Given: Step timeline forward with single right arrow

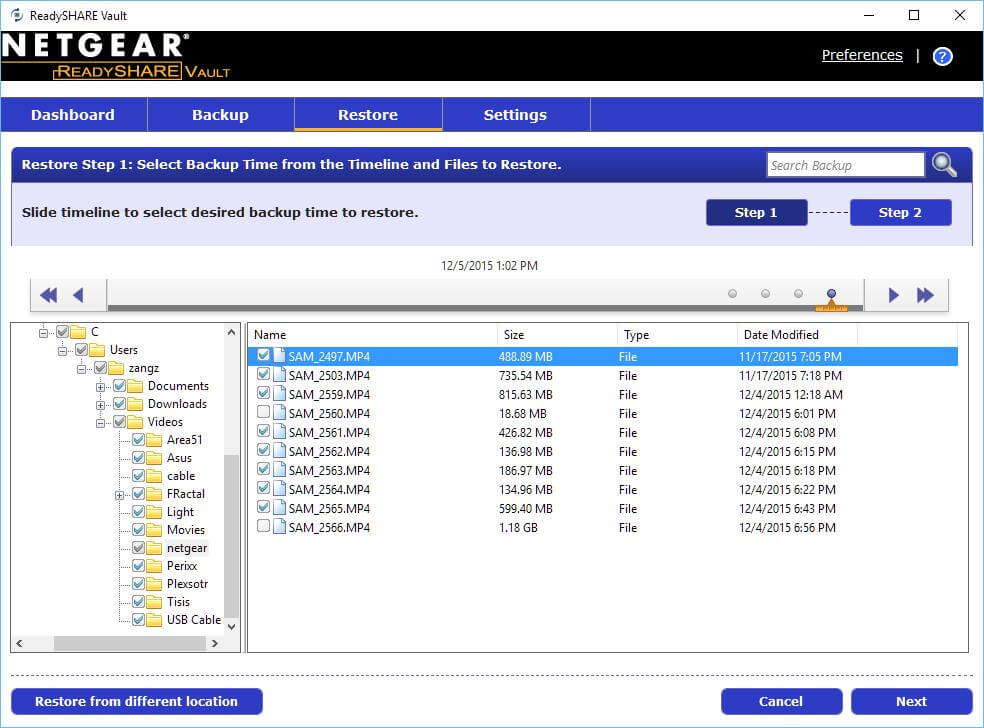Looking at the screenshot, I should [893, 295].
